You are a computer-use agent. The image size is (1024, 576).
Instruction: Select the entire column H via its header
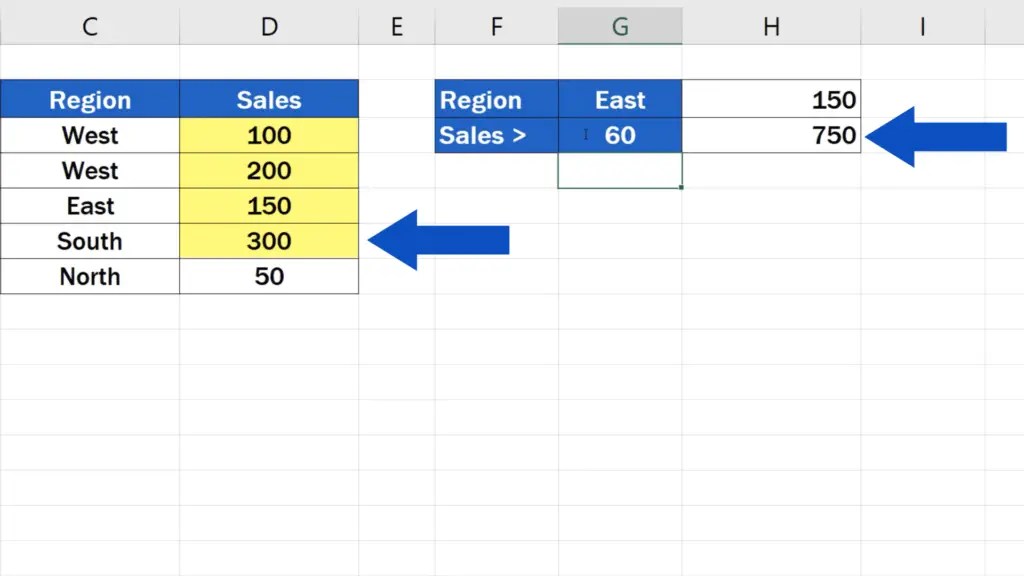coord(771,26)
